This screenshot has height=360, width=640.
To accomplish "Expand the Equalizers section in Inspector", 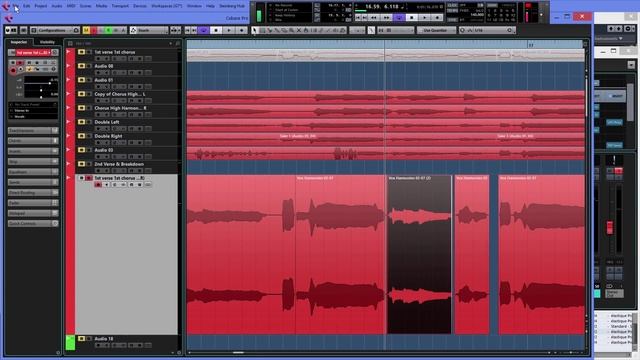I will [x=33, y=172].
